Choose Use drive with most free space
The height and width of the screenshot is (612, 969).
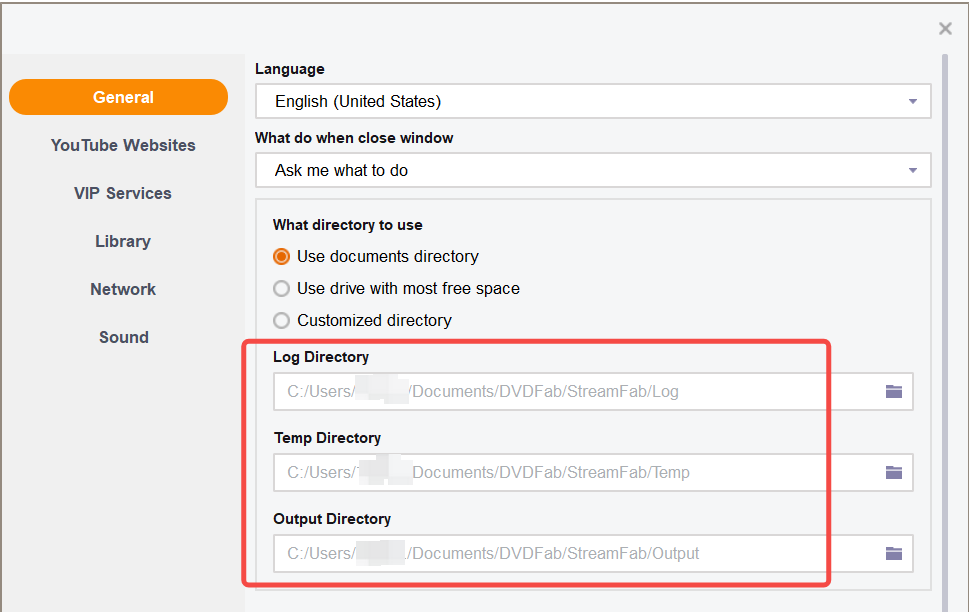(x=282, y=288)
